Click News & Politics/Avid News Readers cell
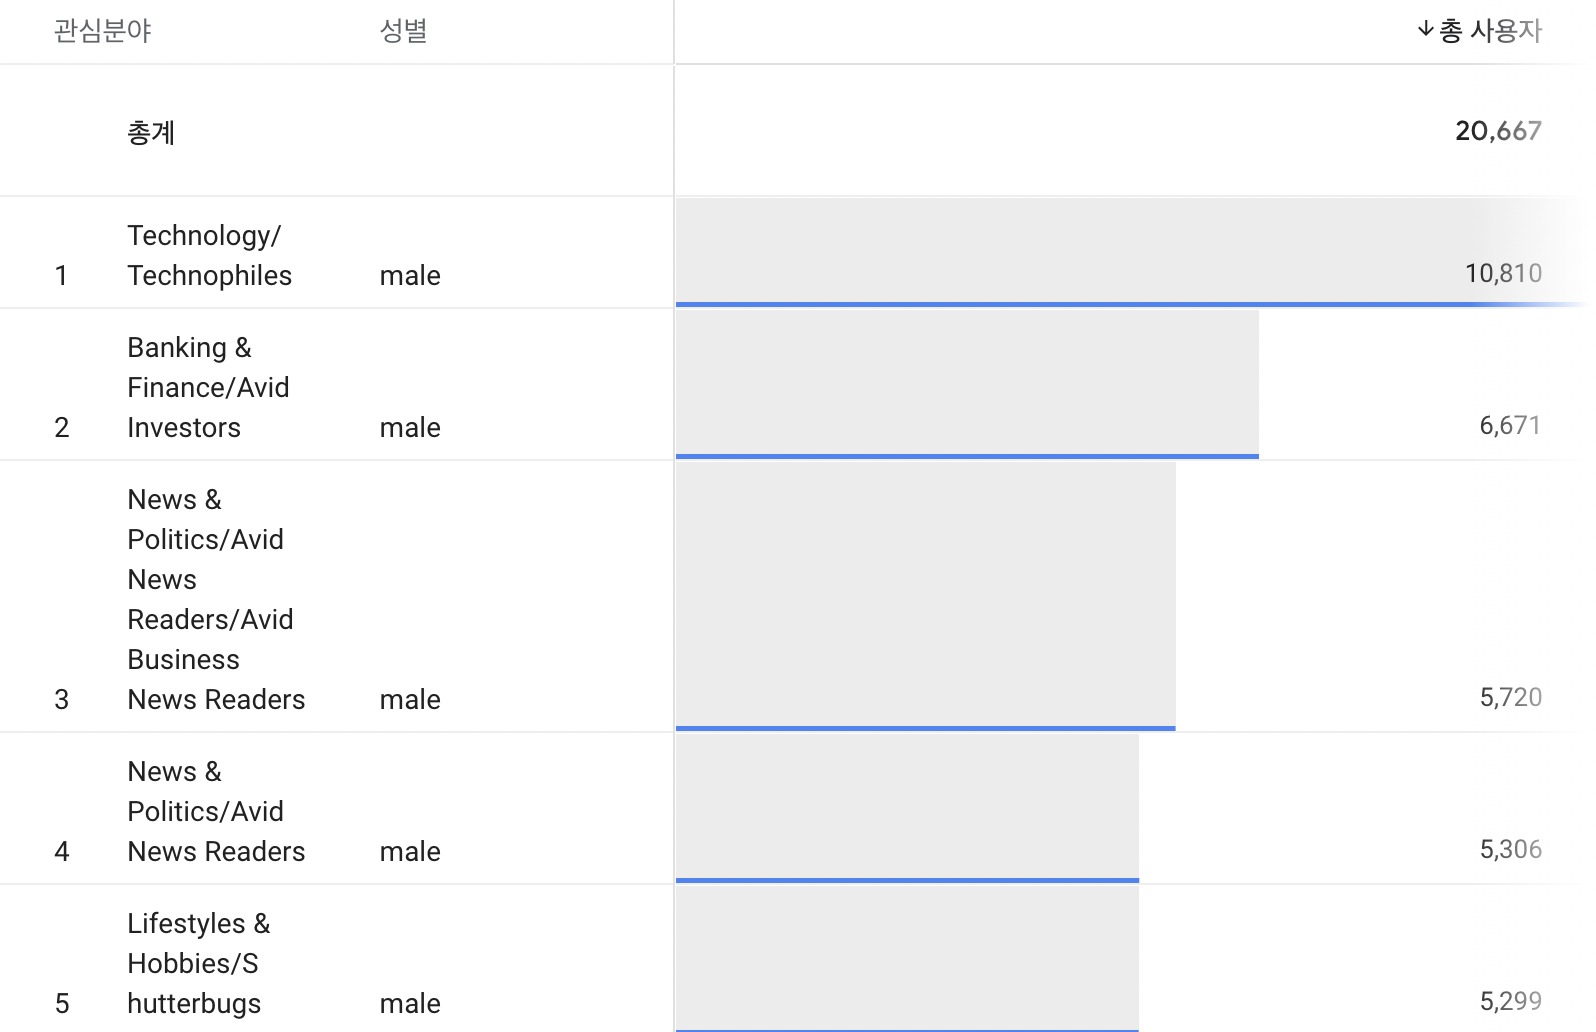This screenshot has width=1596, height=1032. tap(216, 811)
